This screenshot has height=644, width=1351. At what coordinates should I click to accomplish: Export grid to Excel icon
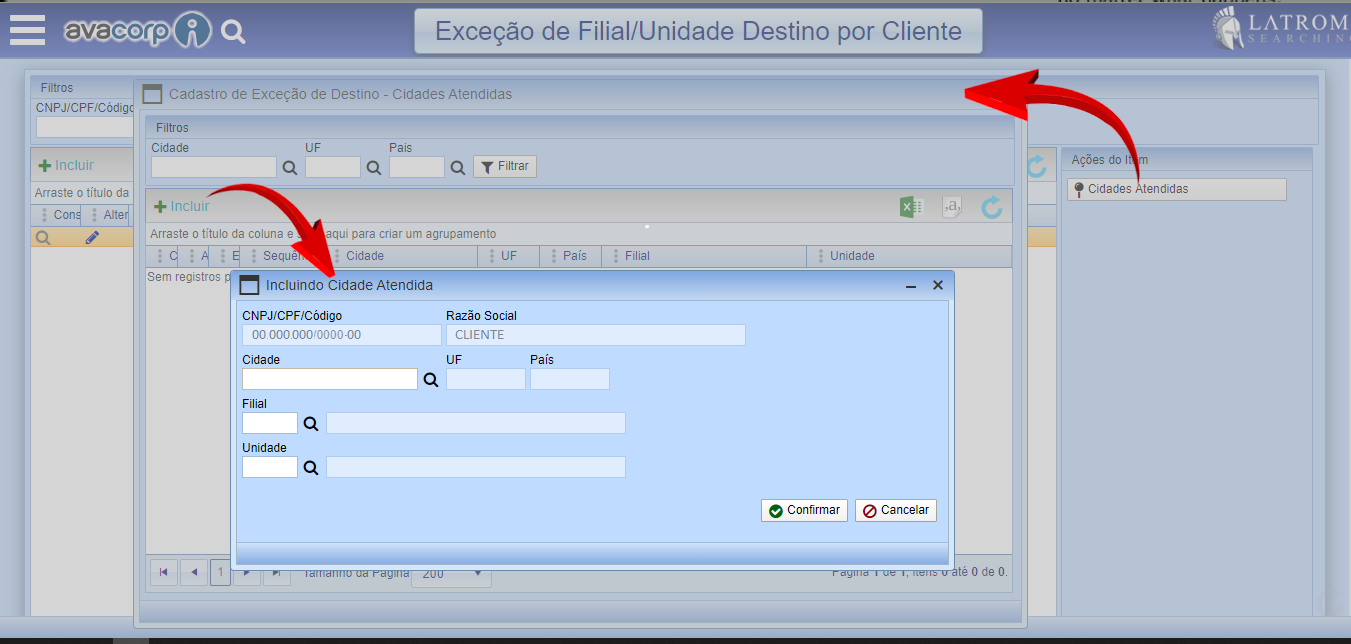pyautogui.click(x=910, y=207)
